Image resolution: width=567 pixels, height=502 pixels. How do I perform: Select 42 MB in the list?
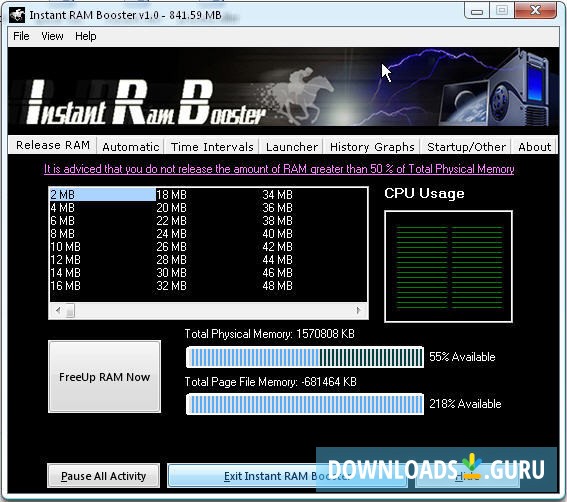click(277, 247)
